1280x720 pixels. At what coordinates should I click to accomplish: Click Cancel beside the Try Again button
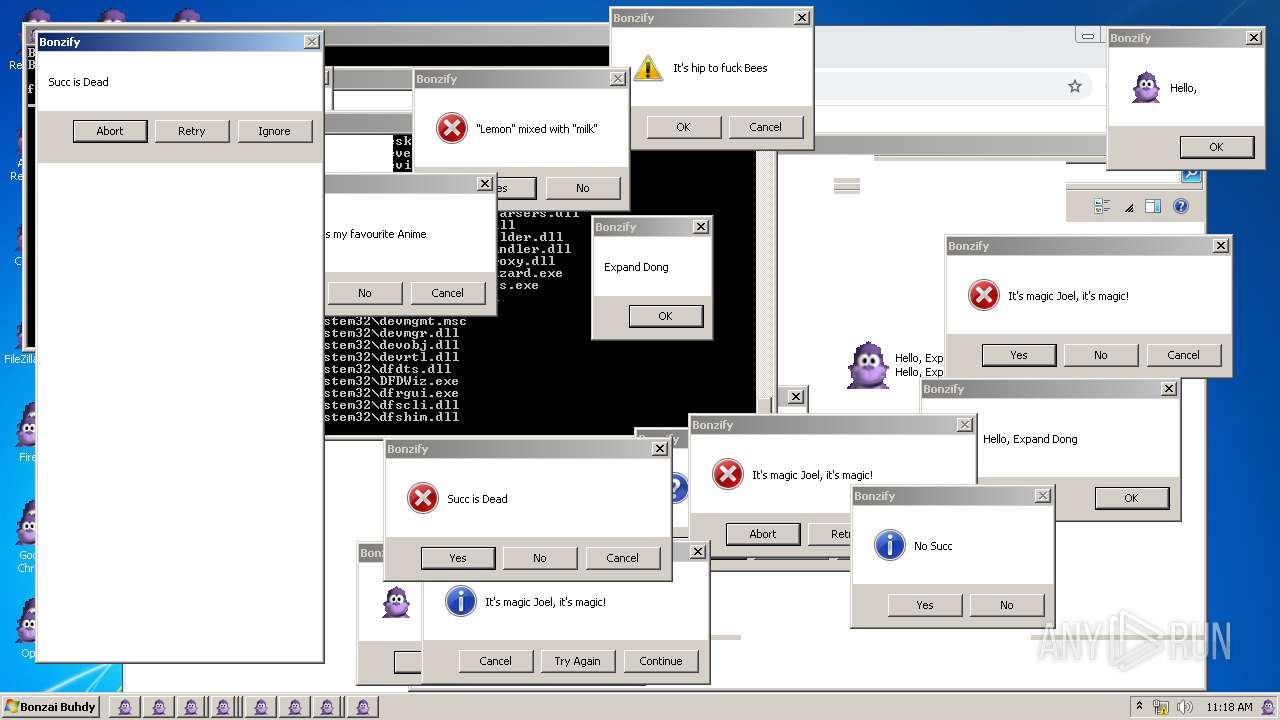pos(496,661)
